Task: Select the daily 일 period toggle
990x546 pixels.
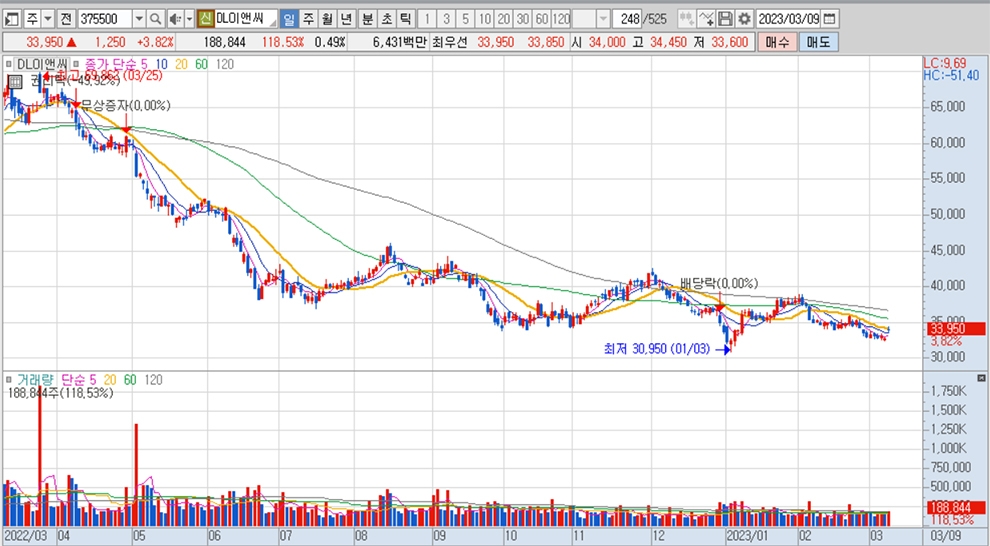Action: [288, 19]
